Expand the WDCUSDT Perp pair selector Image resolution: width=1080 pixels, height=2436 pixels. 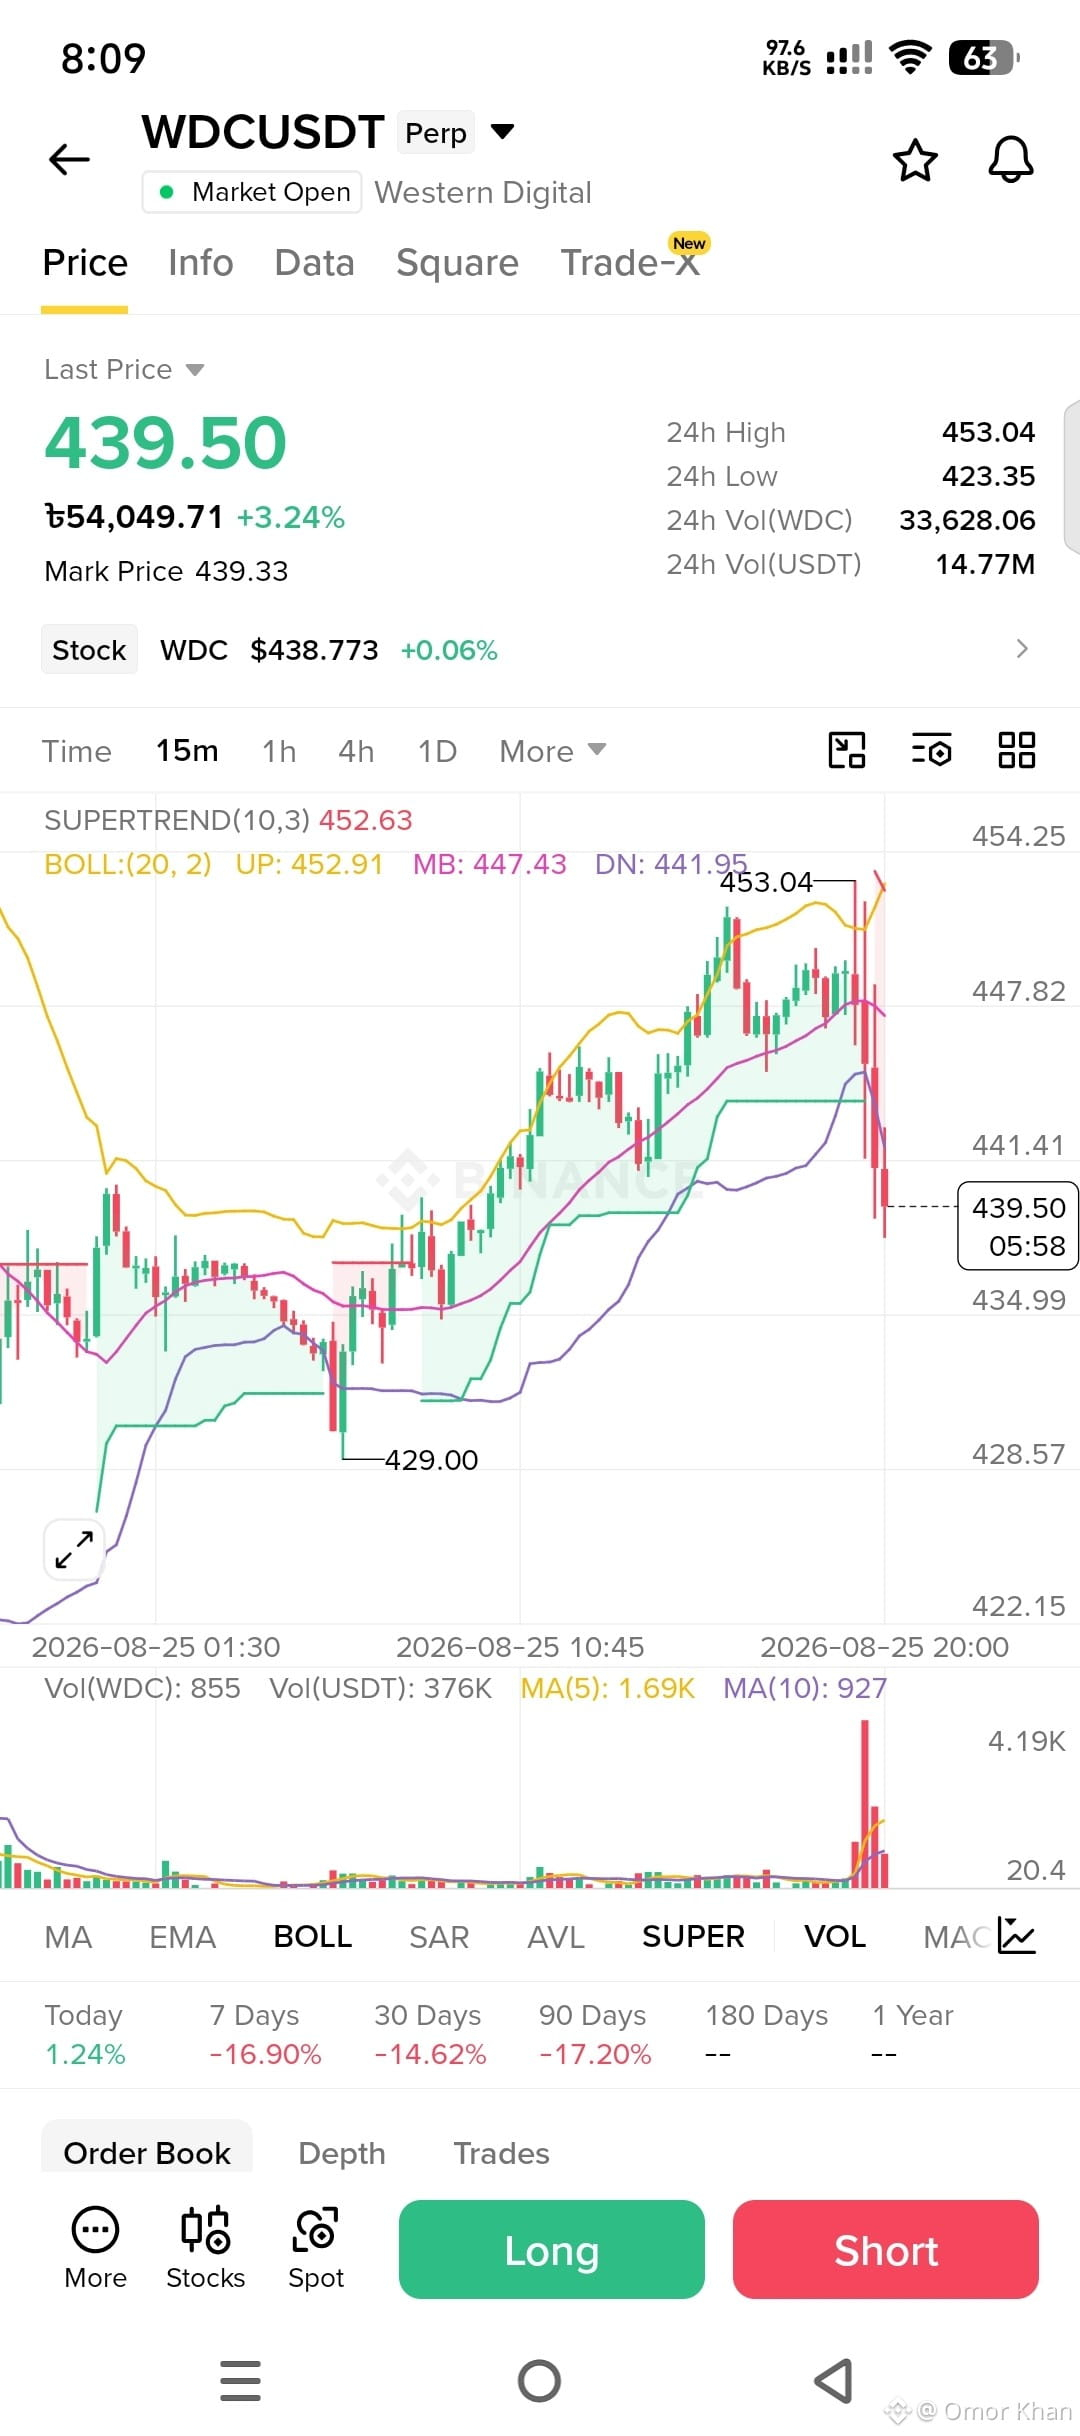pos(503,131)
